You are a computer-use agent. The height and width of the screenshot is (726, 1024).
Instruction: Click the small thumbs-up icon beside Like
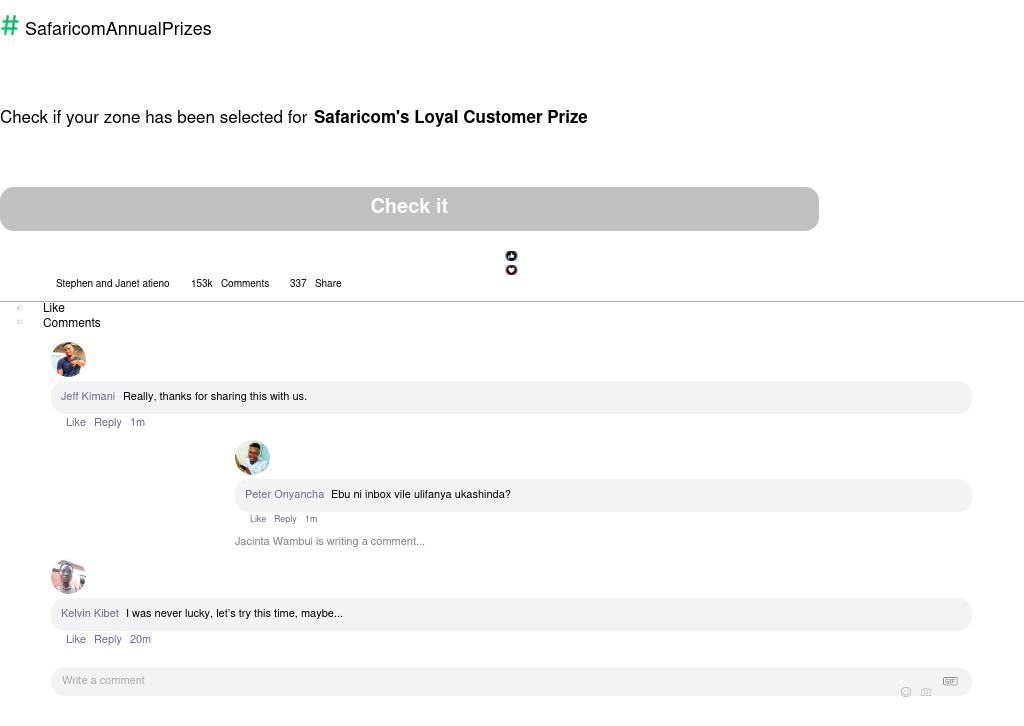pyautogui.click(x=20, y=308)
